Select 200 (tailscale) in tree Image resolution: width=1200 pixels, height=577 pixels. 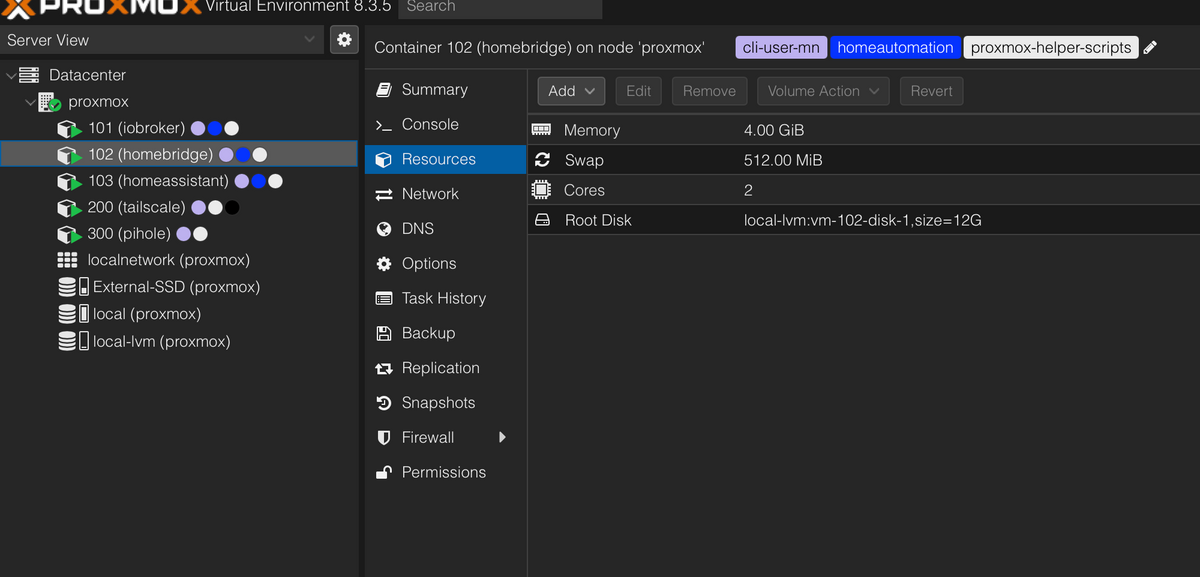coord(137,207)
